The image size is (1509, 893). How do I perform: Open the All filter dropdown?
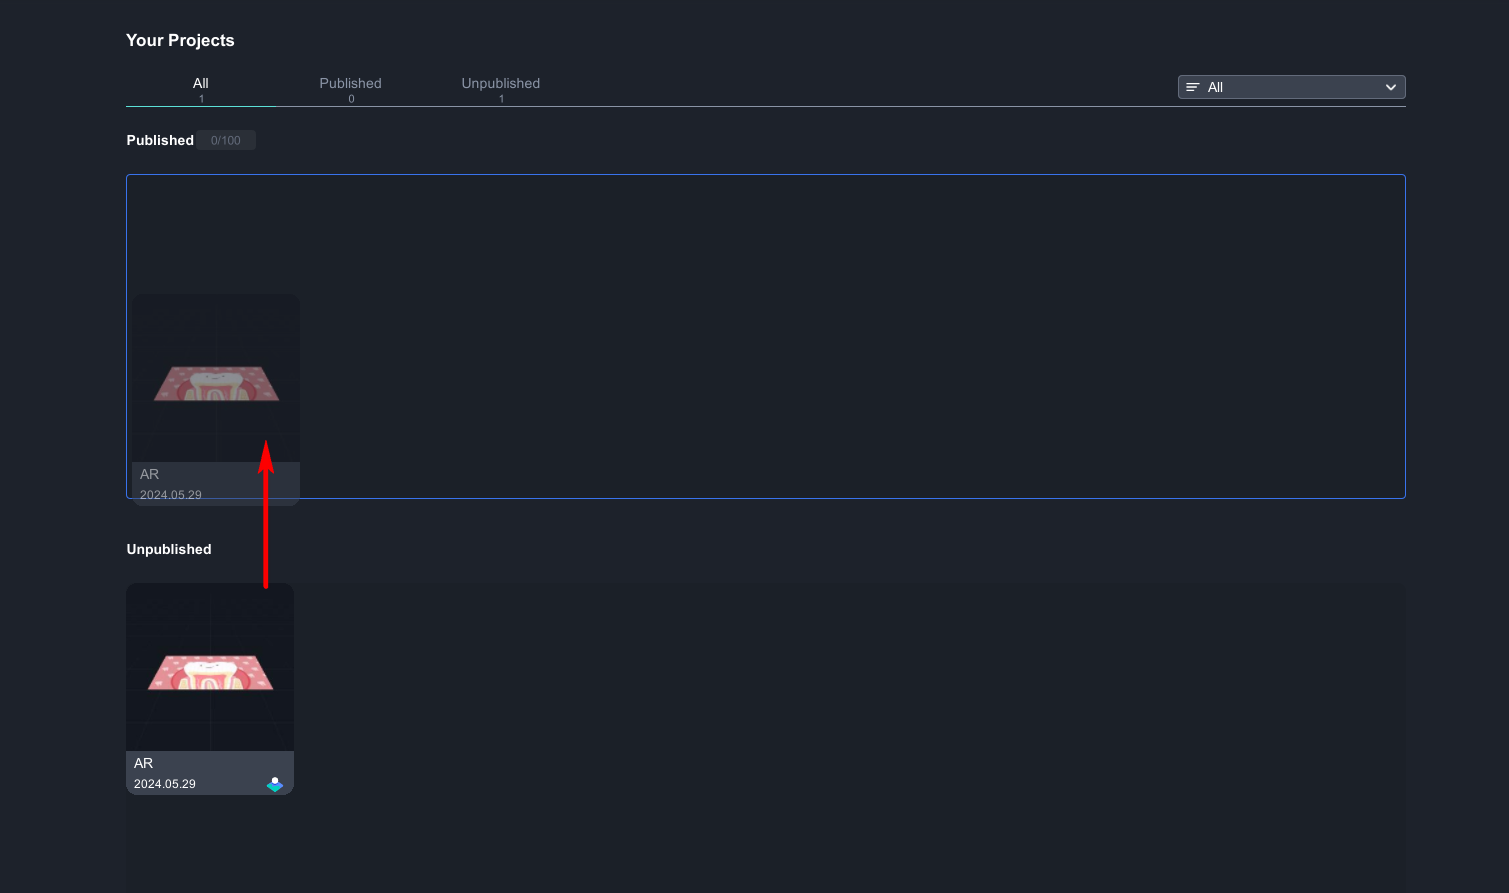pyautogui.click(x=1290, y=88)
